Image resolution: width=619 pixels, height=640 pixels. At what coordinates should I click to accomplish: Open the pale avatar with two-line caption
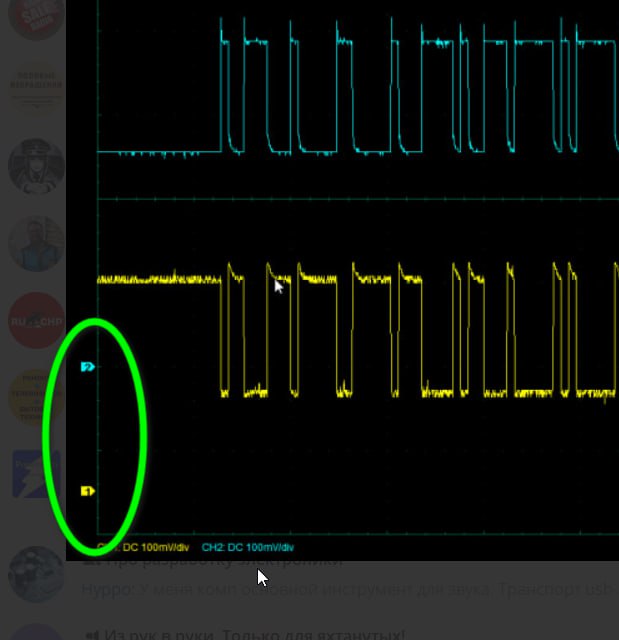36,89
